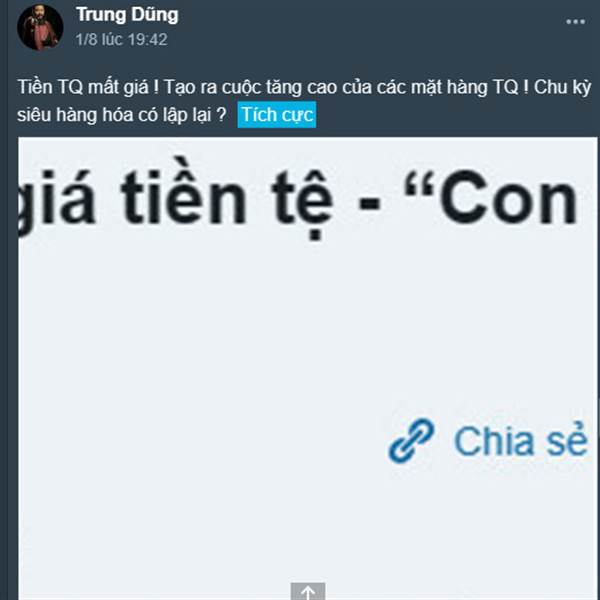Open the attached article image
The width and height of the screenshot is (600, 600).
coord(307,368)
